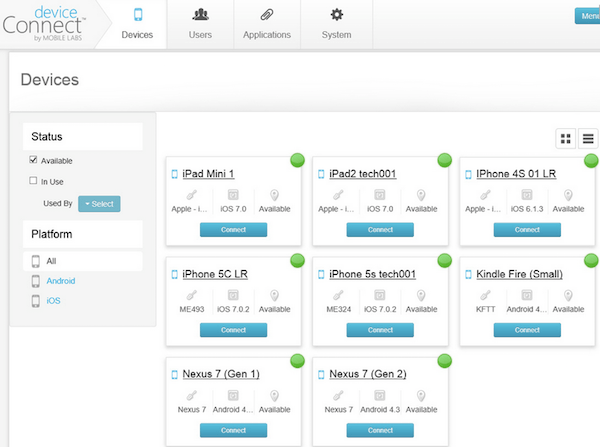Click the model icon above ME324
Screen dimensions: 600x447
(338, 295)
